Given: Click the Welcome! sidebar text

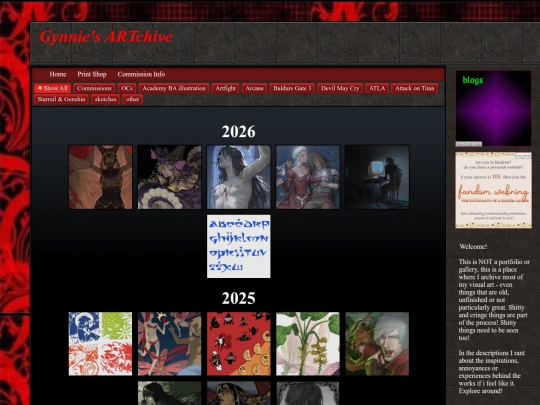Looking at the screenshot, I should coord(473,247).
